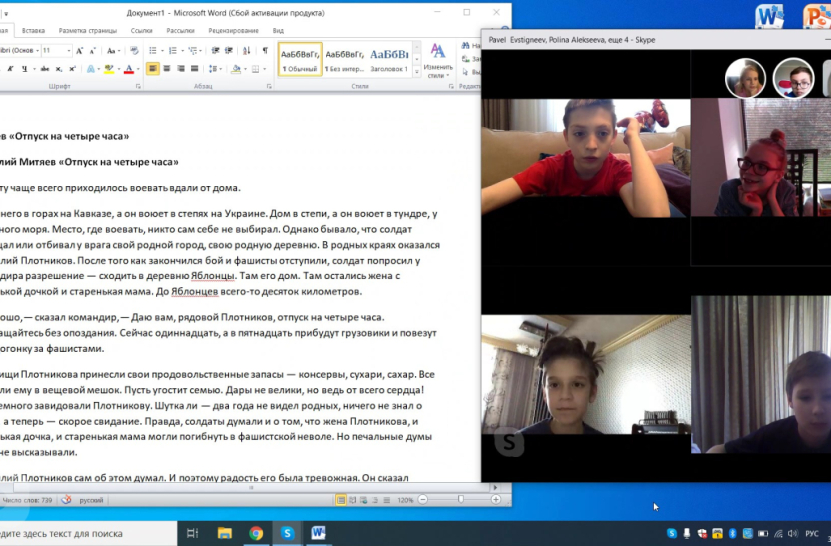Click the word count in status bar
Screen dimensions: 831x546
[26, 500]
